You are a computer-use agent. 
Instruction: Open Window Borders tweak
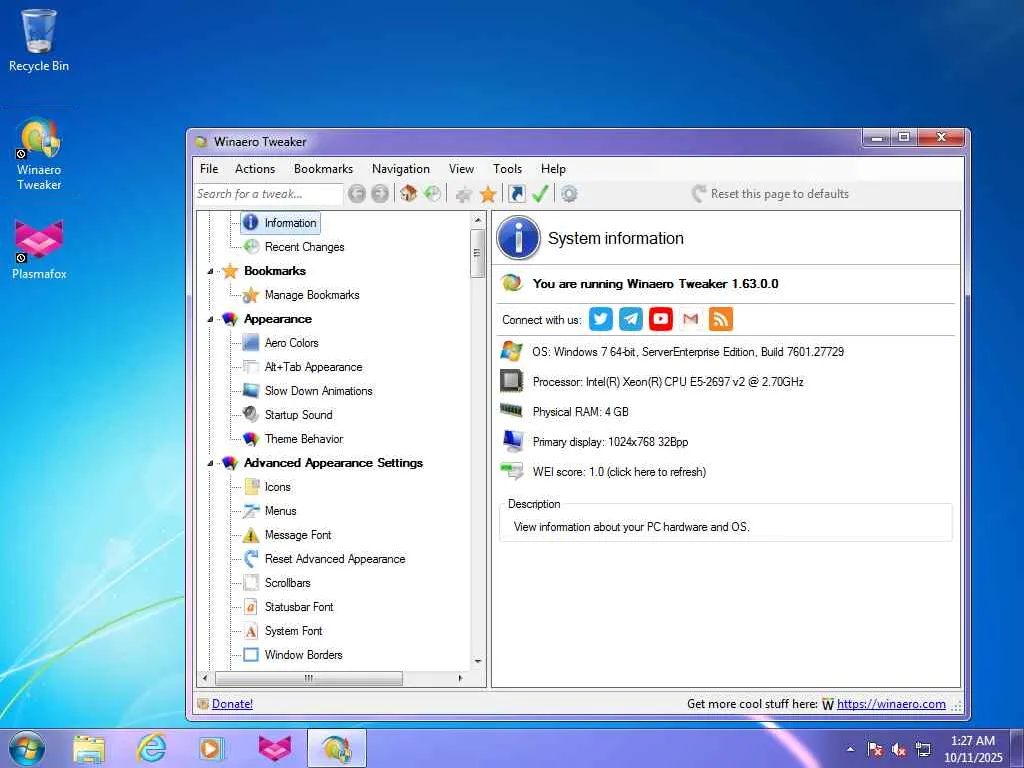click(x=303, y=654)
